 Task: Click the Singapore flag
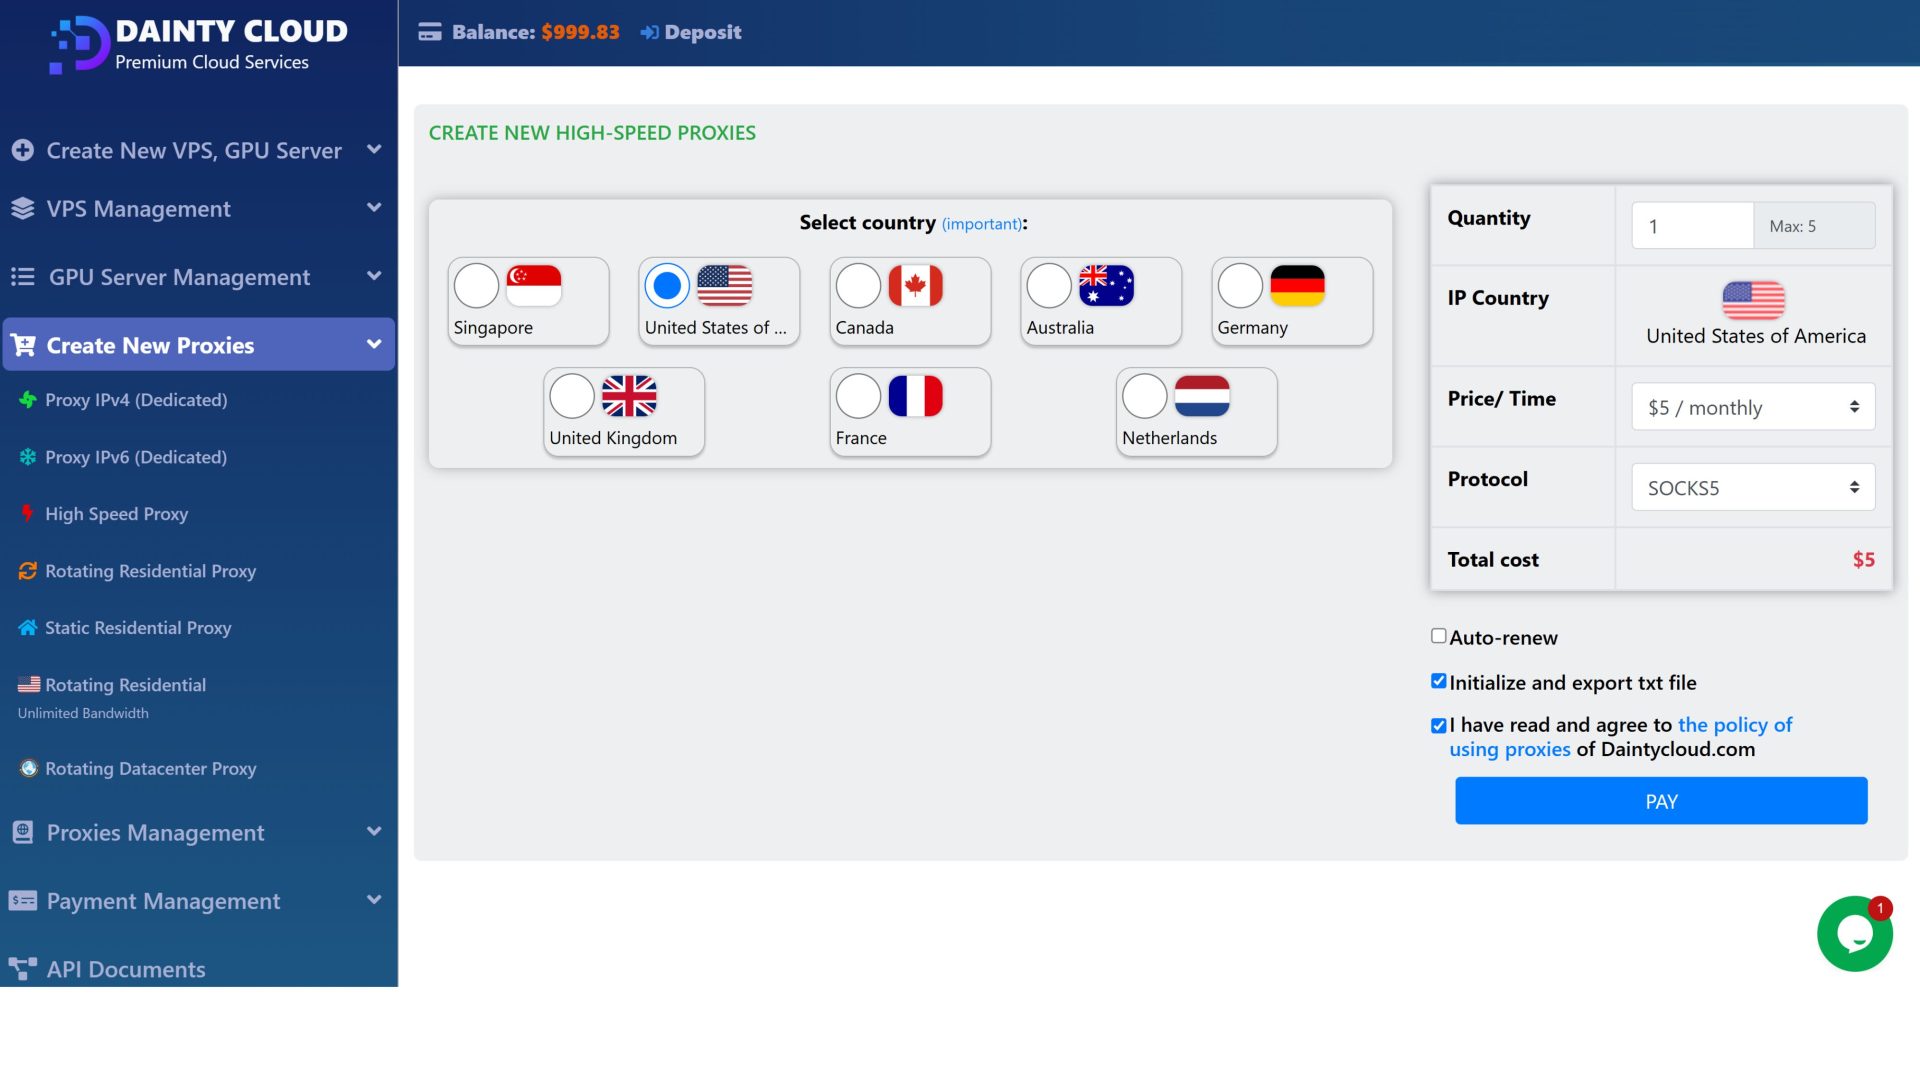click(x=534, y=286)
